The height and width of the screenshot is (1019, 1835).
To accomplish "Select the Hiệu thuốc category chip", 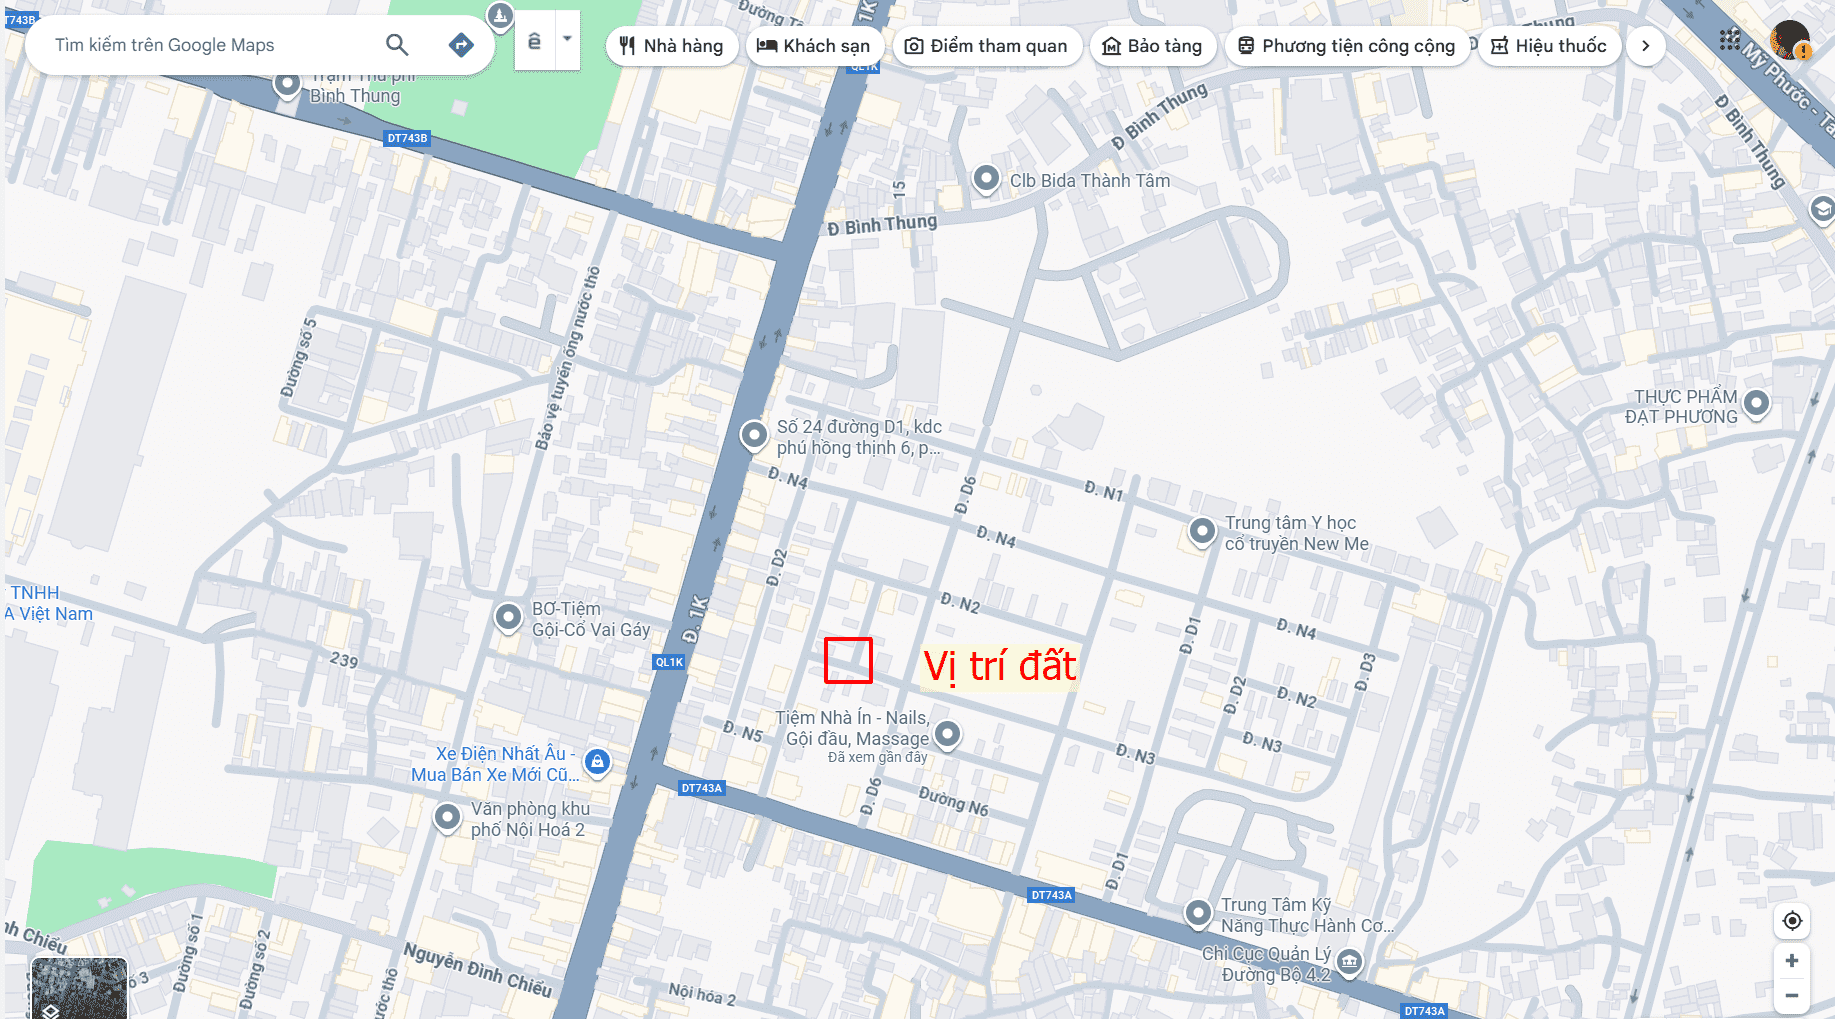I will tap(1548, 46).
